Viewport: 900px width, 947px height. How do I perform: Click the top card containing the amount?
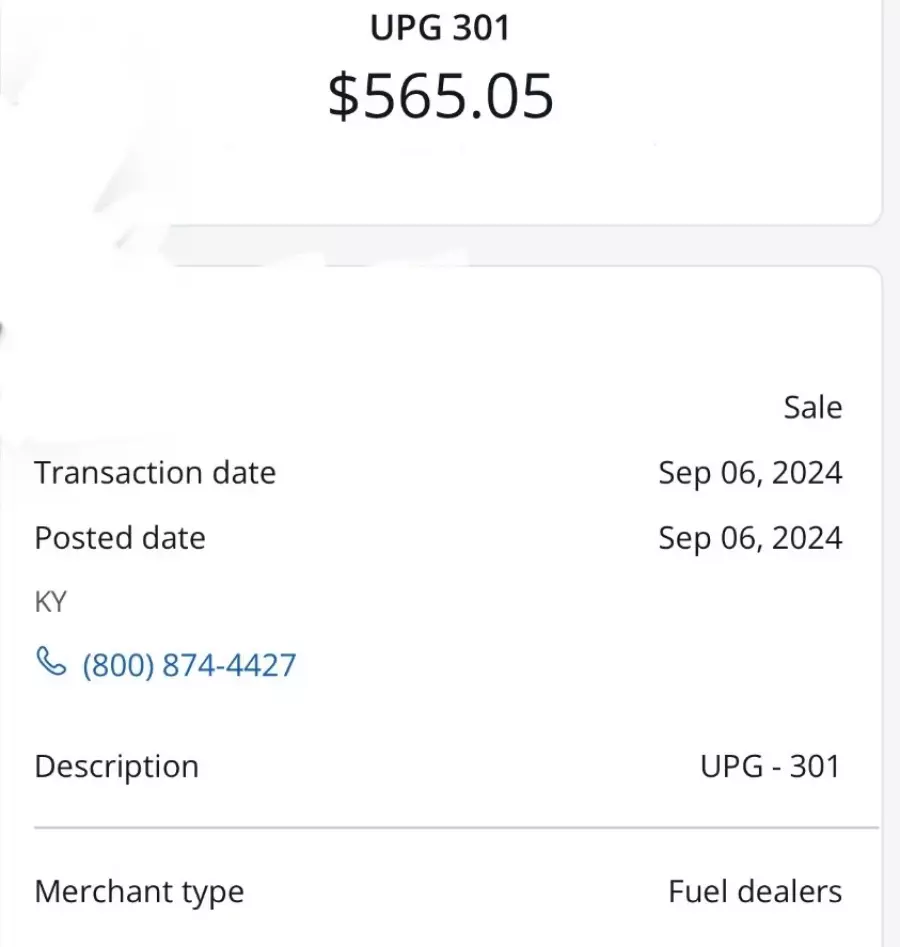click(x=440, y=112)
